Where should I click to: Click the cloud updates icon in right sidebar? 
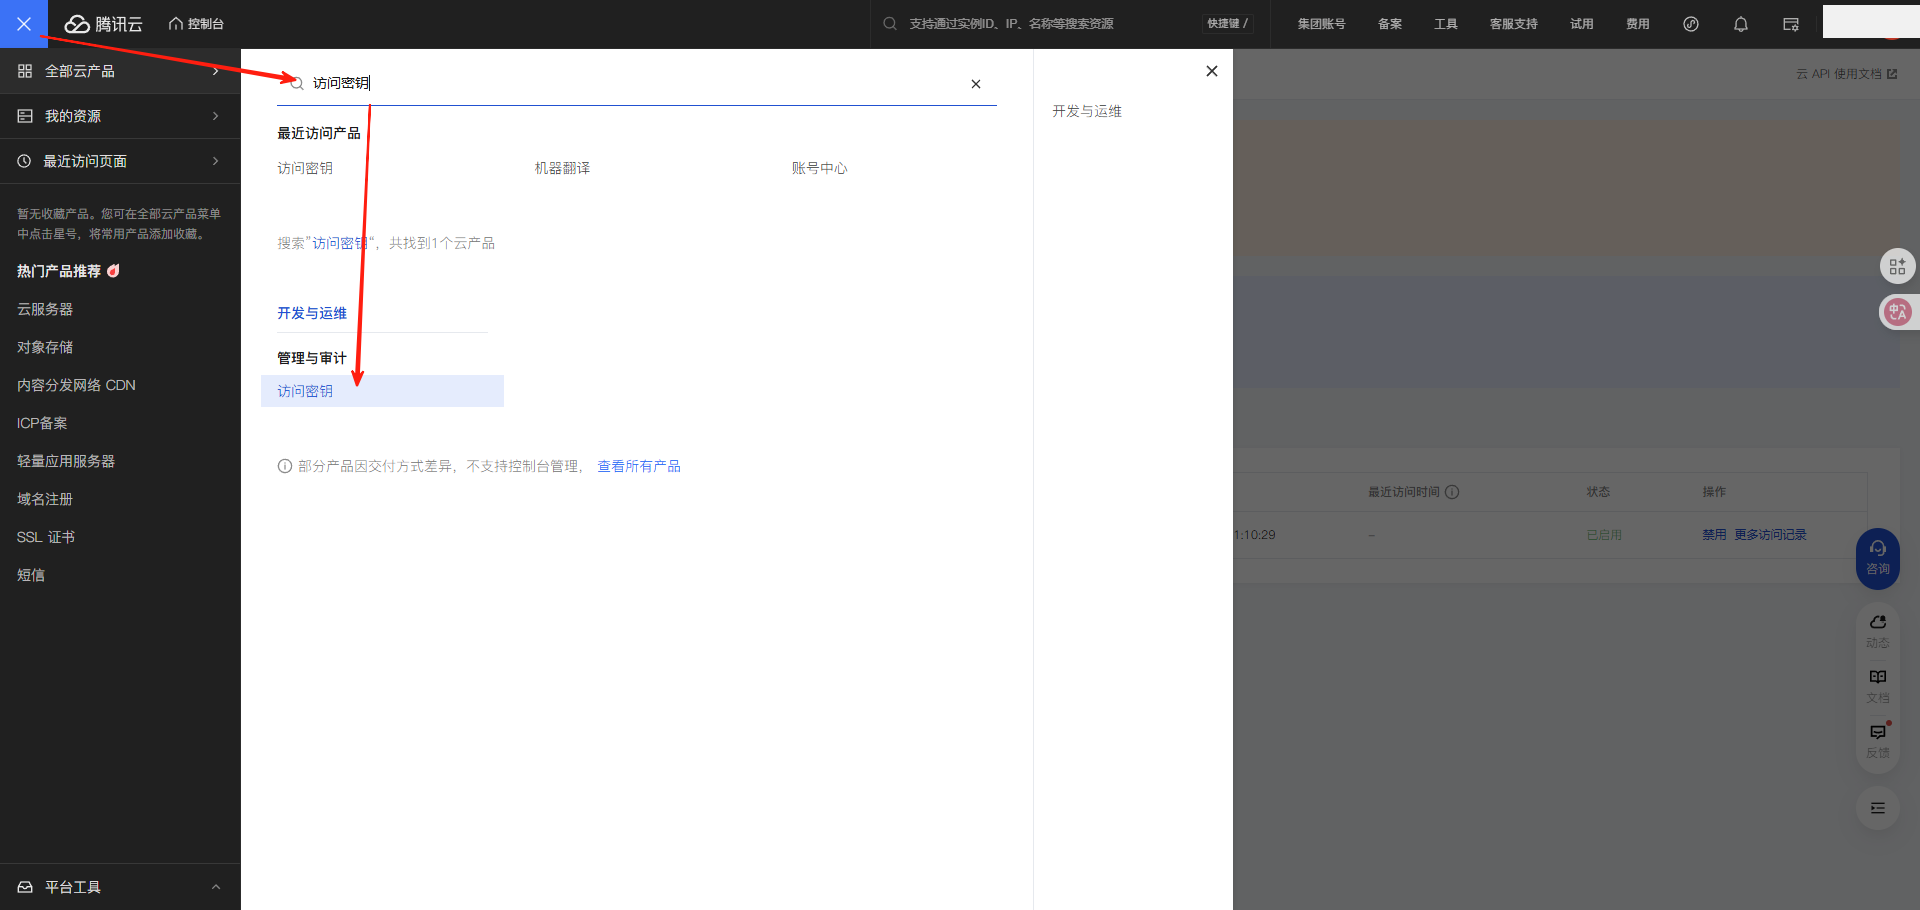point(1877,629)
